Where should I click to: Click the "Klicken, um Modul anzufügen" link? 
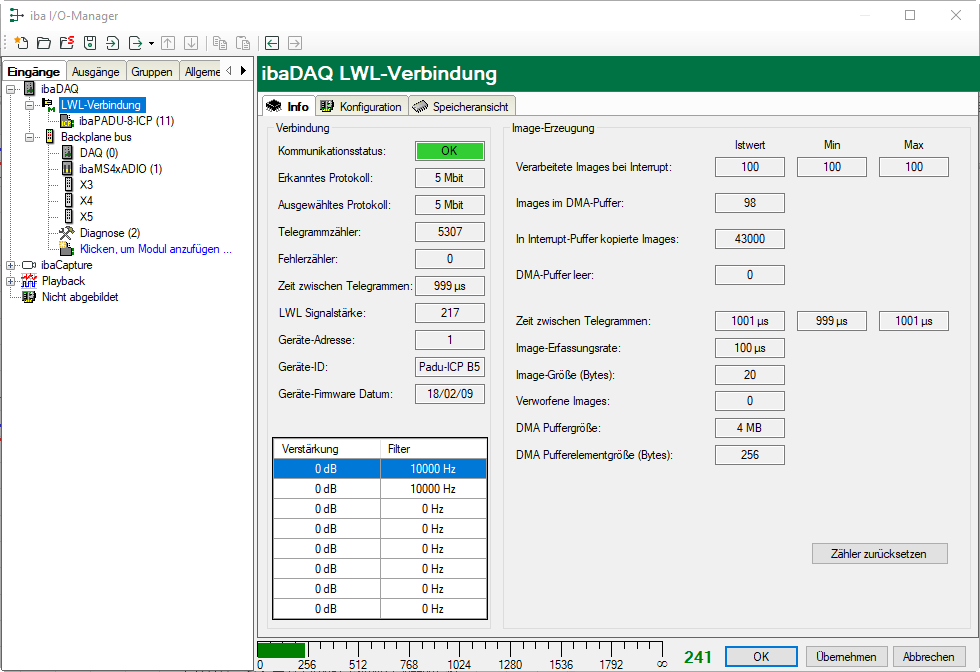click(155, 249)
